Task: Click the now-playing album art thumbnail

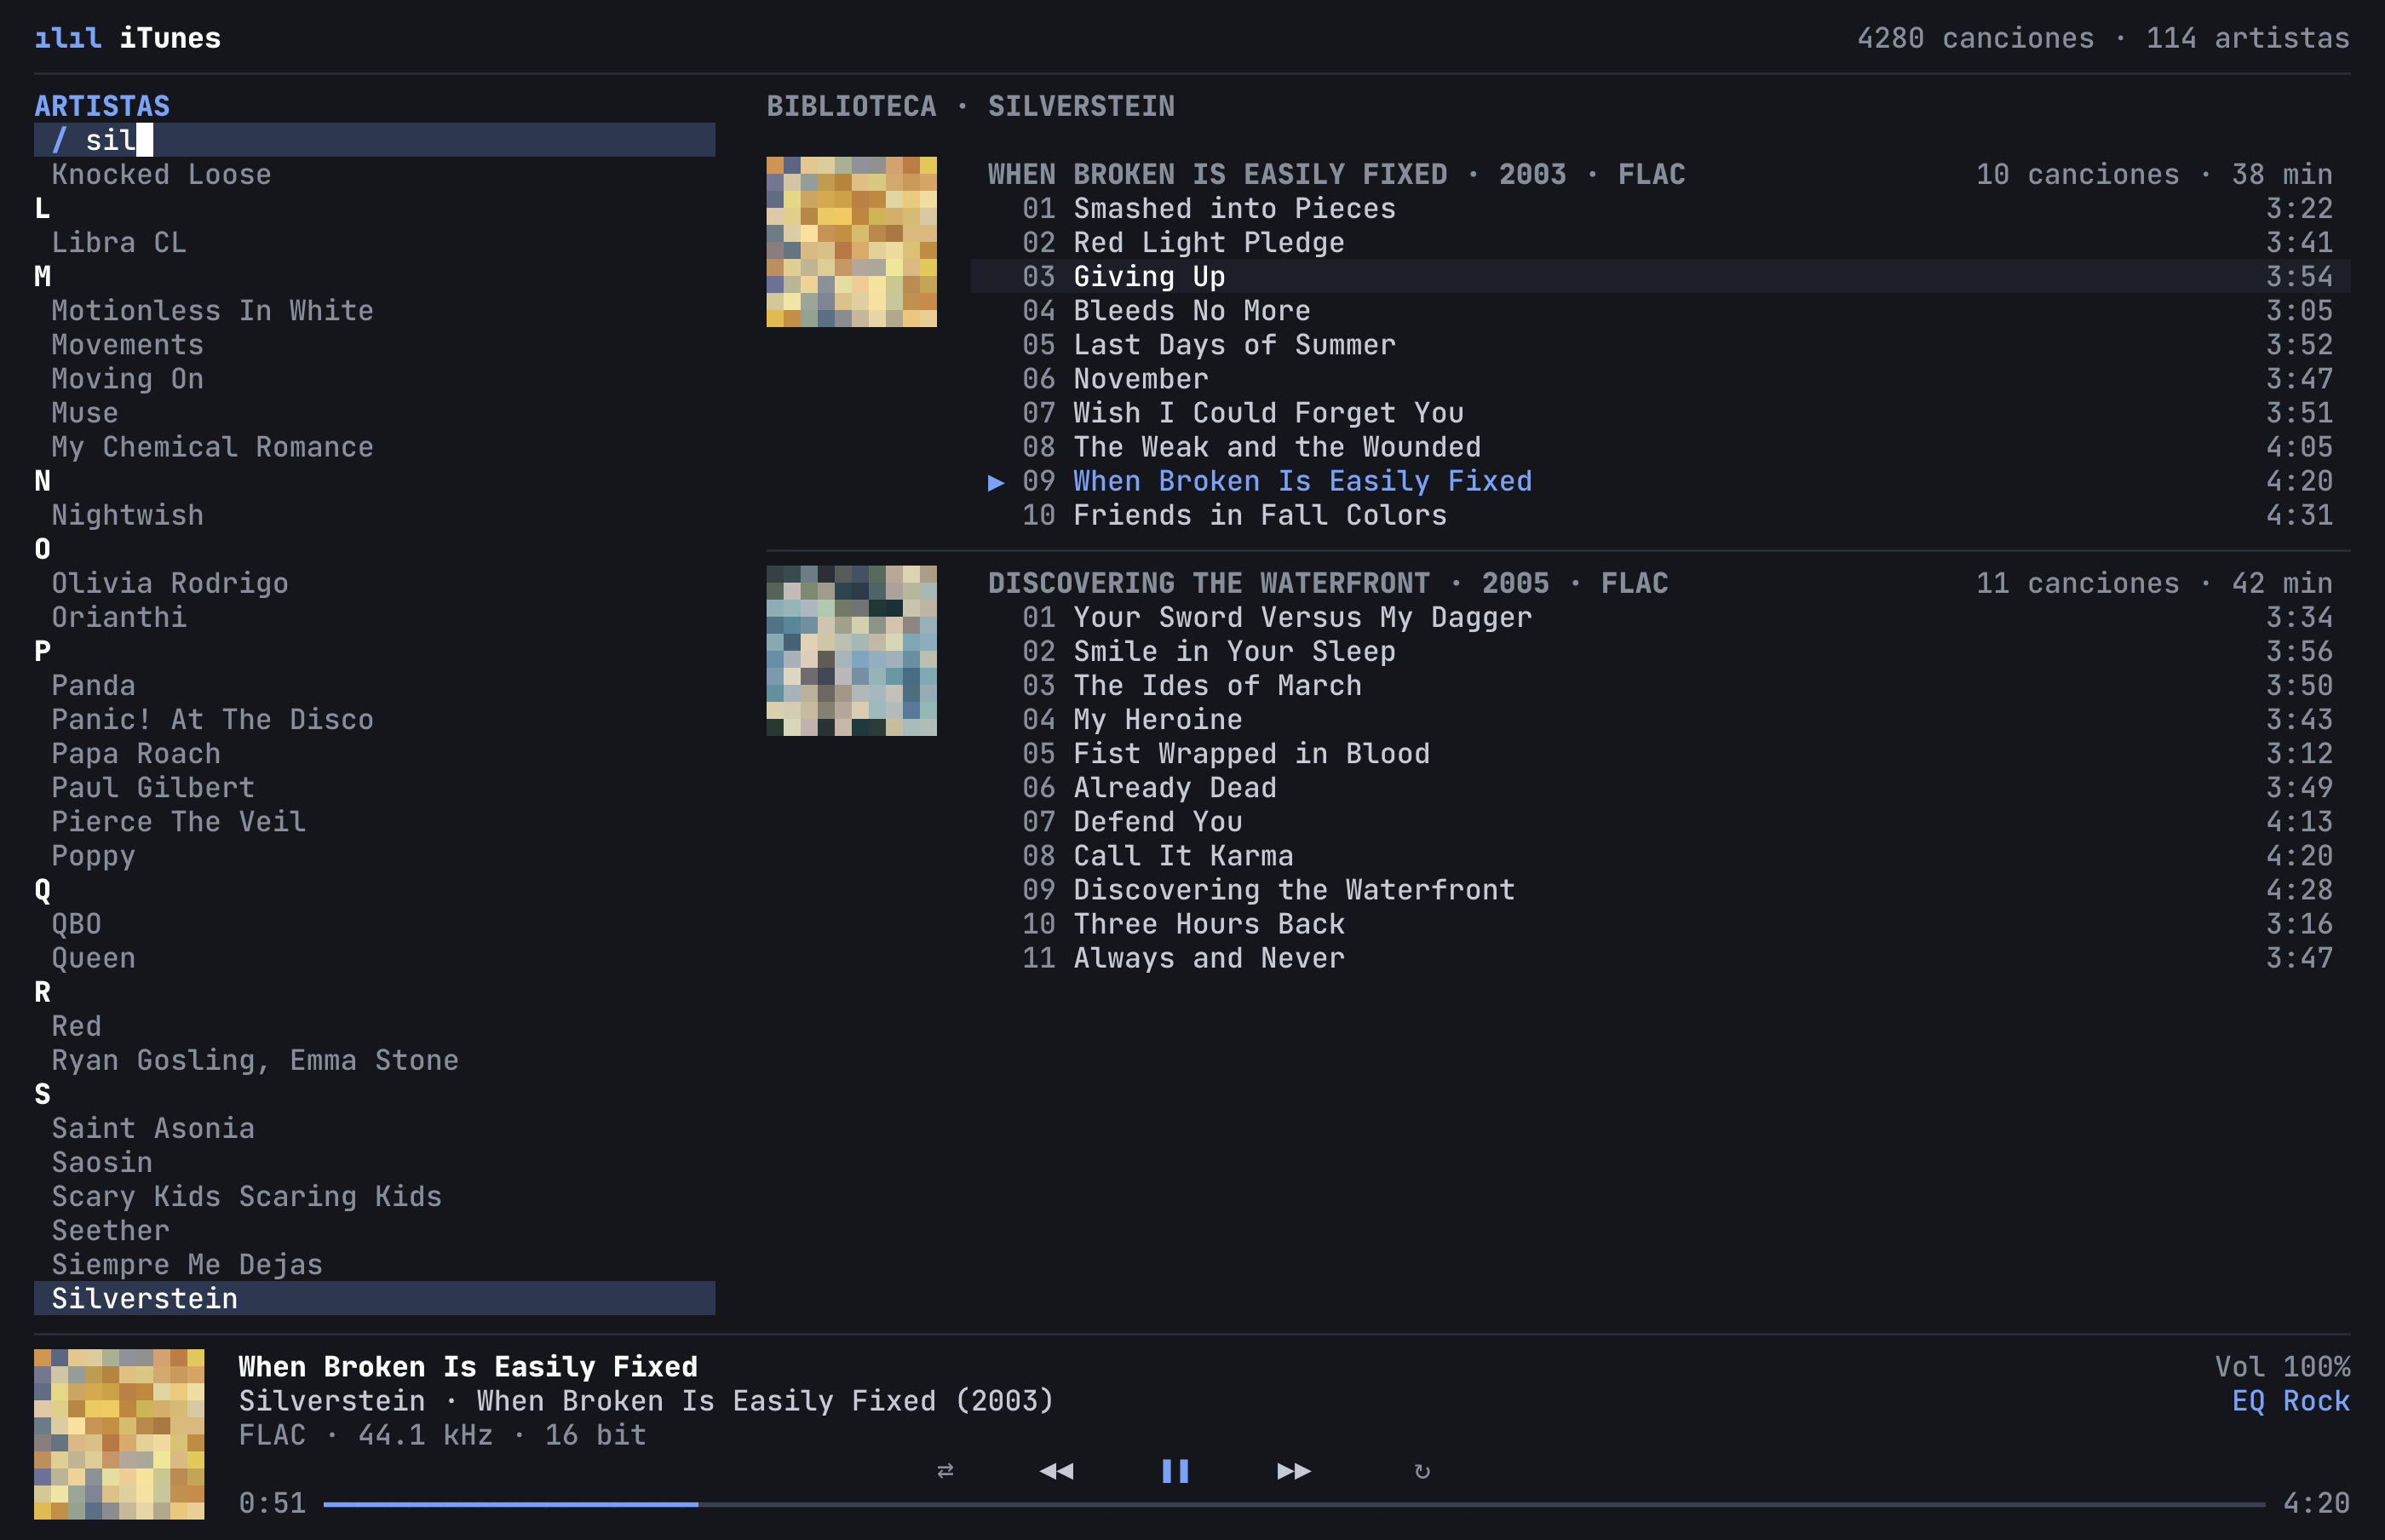Action: (x=119, y=1434)
